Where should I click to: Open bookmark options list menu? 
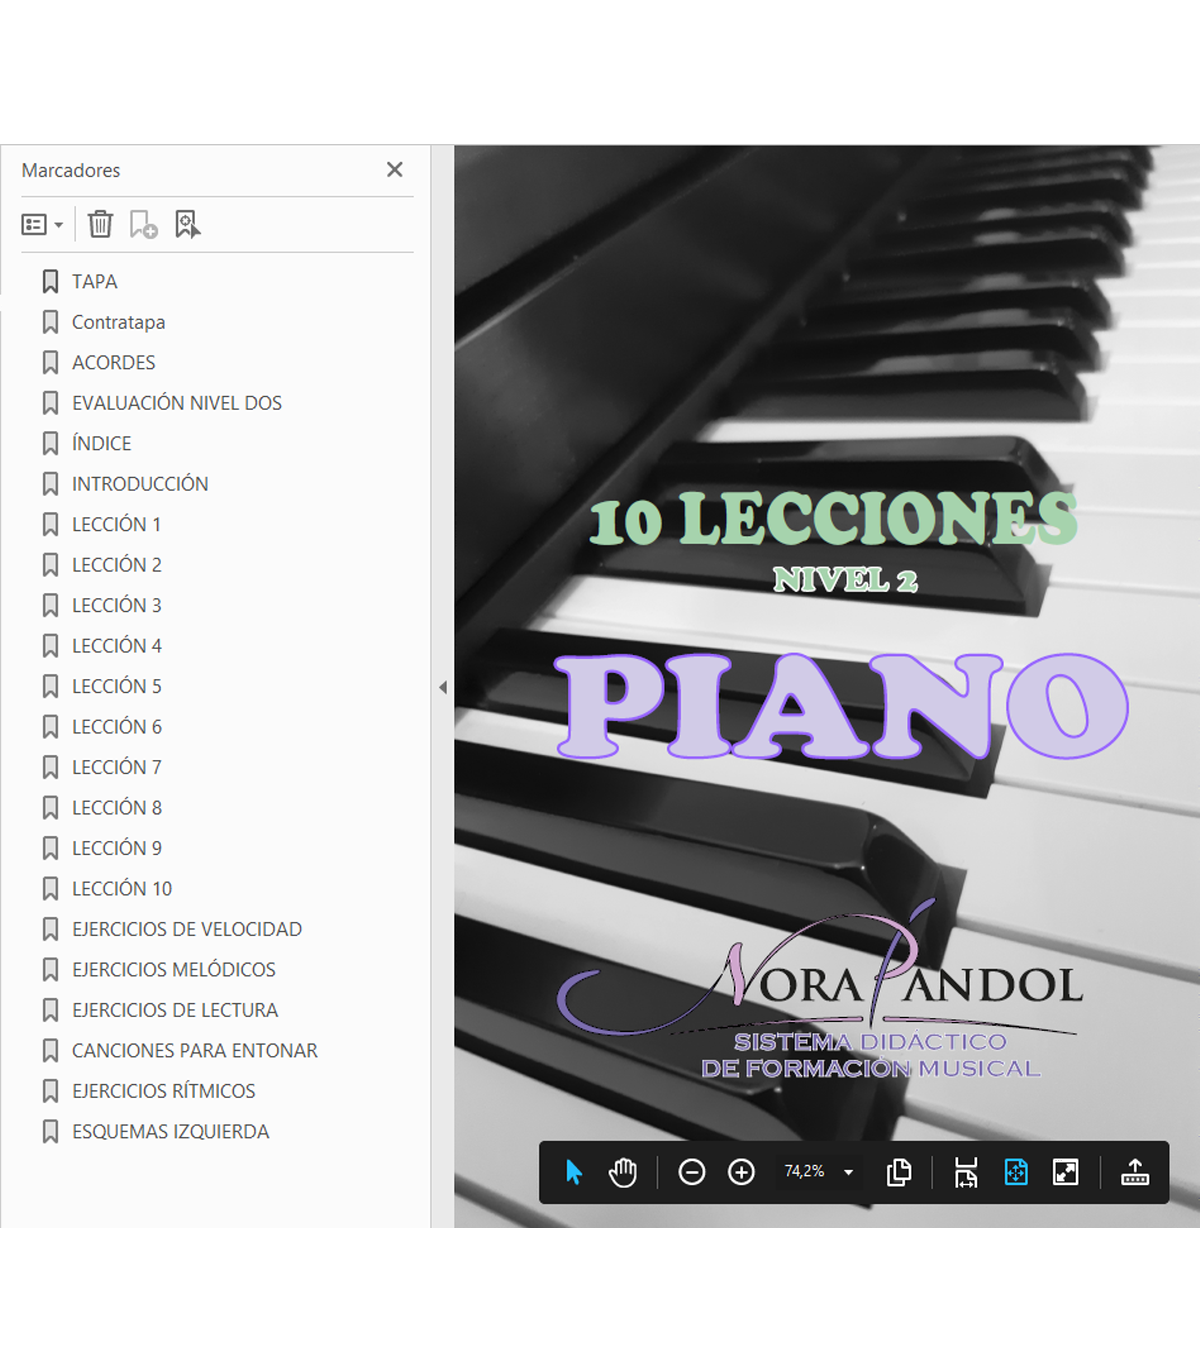42,225
